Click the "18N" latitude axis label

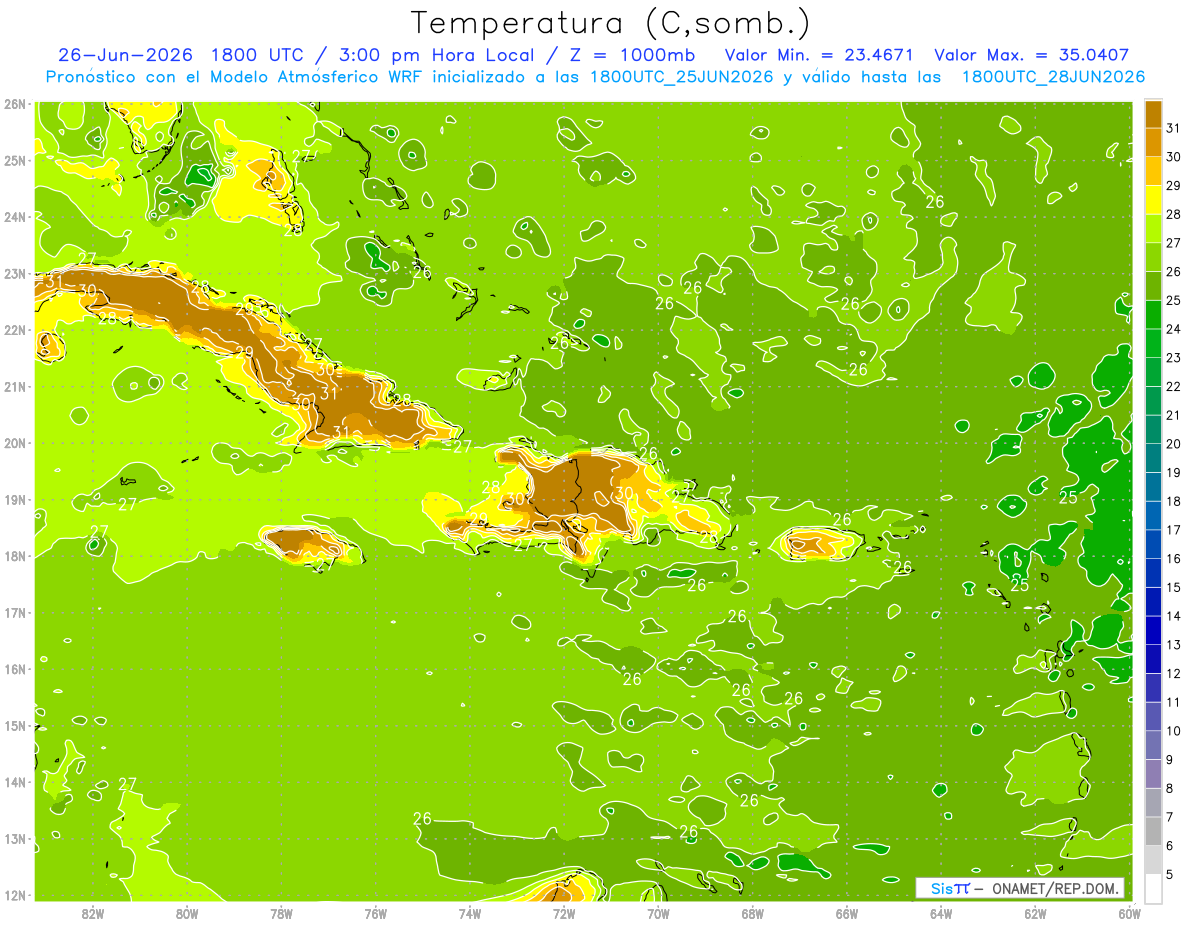(15, 556)
